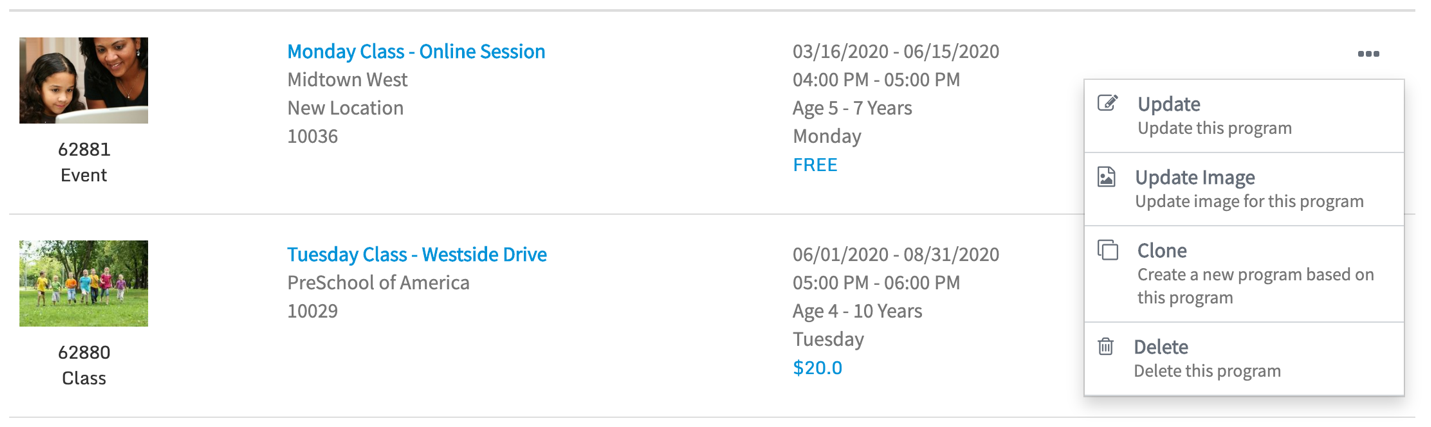Click the FREE price link

click(814, 165)
